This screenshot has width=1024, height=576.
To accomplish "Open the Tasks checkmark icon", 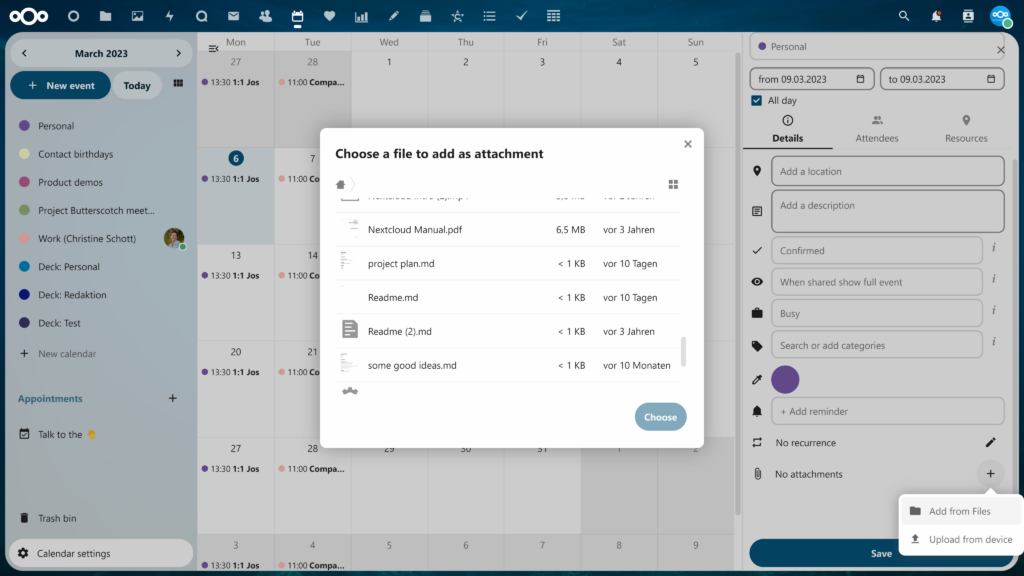I will [x=520, y=15].
